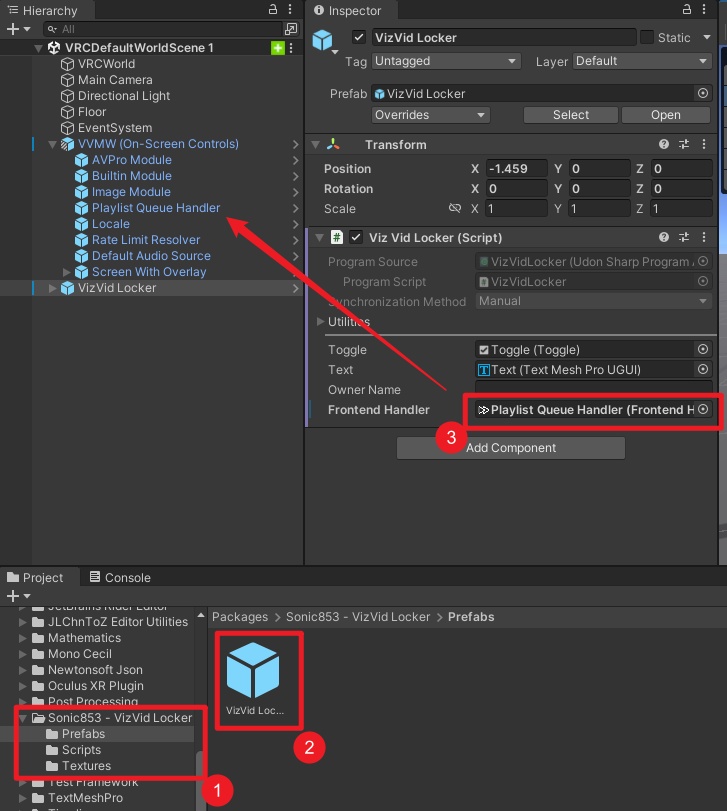Open object picker for Prefab field
Viewport: 727px width, 811px height.
[x=703, y=93]
